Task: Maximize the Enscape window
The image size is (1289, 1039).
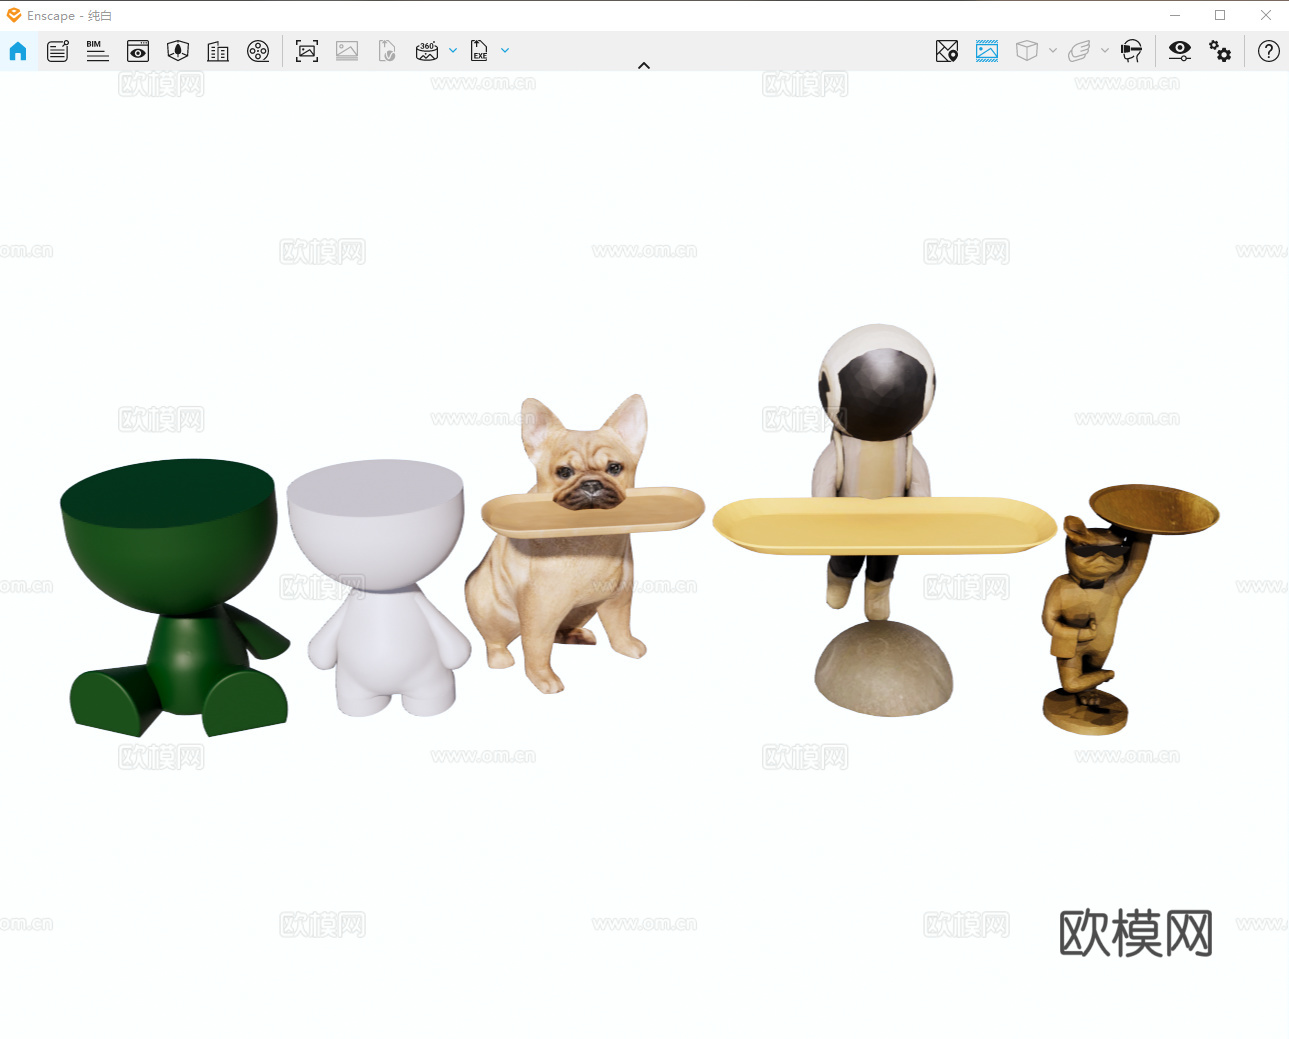Action: tap(1220, 15)
